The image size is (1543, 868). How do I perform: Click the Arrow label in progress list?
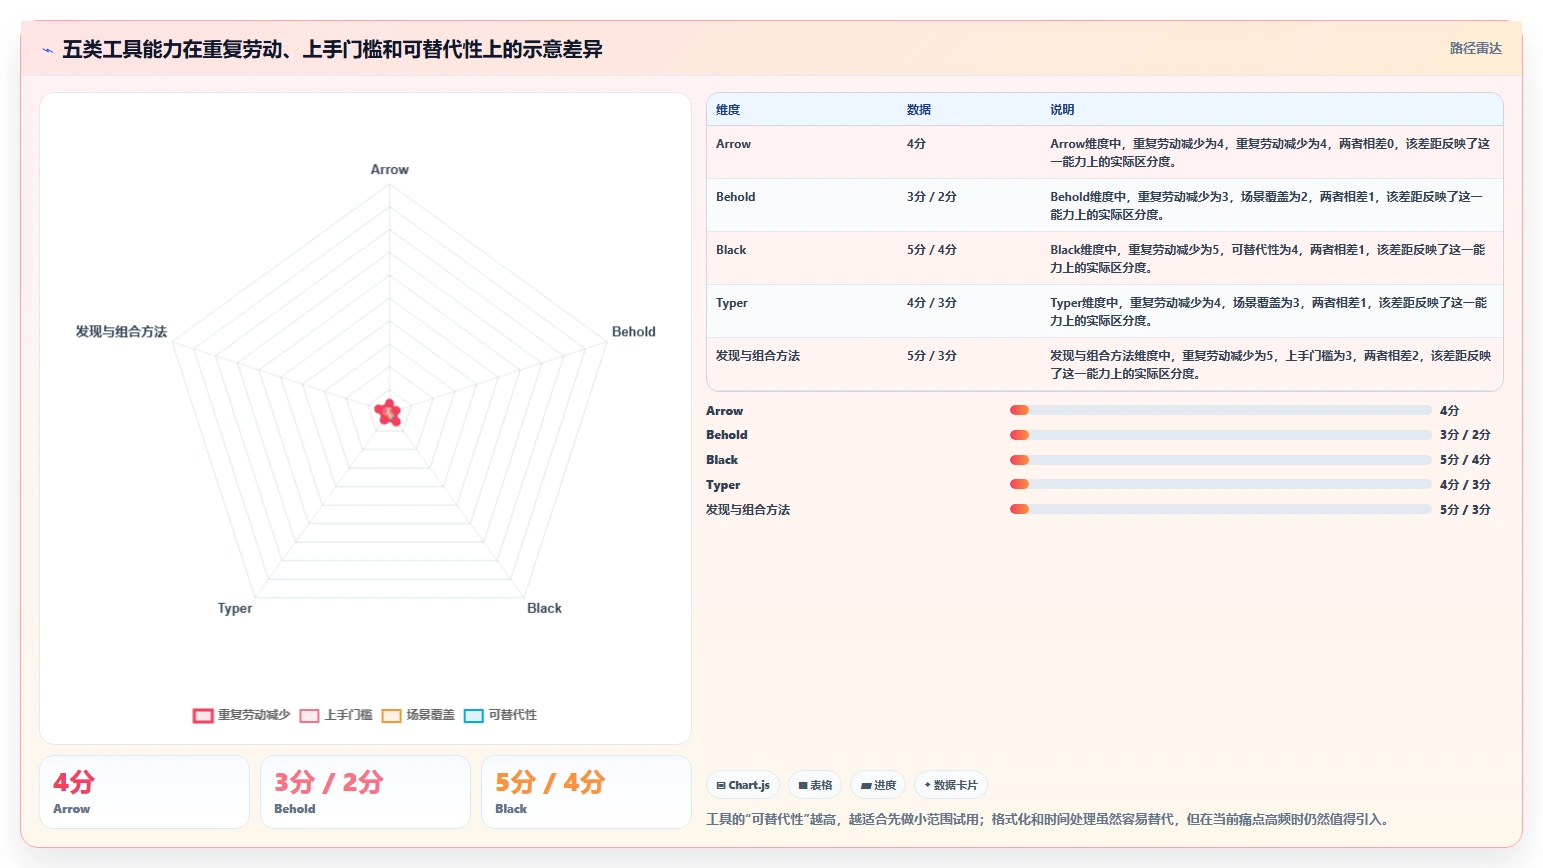point(724,411)
